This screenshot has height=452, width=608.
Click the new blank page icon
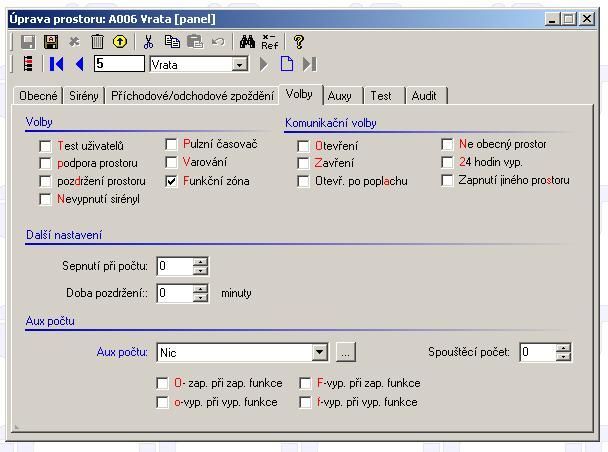coord(287,64)
